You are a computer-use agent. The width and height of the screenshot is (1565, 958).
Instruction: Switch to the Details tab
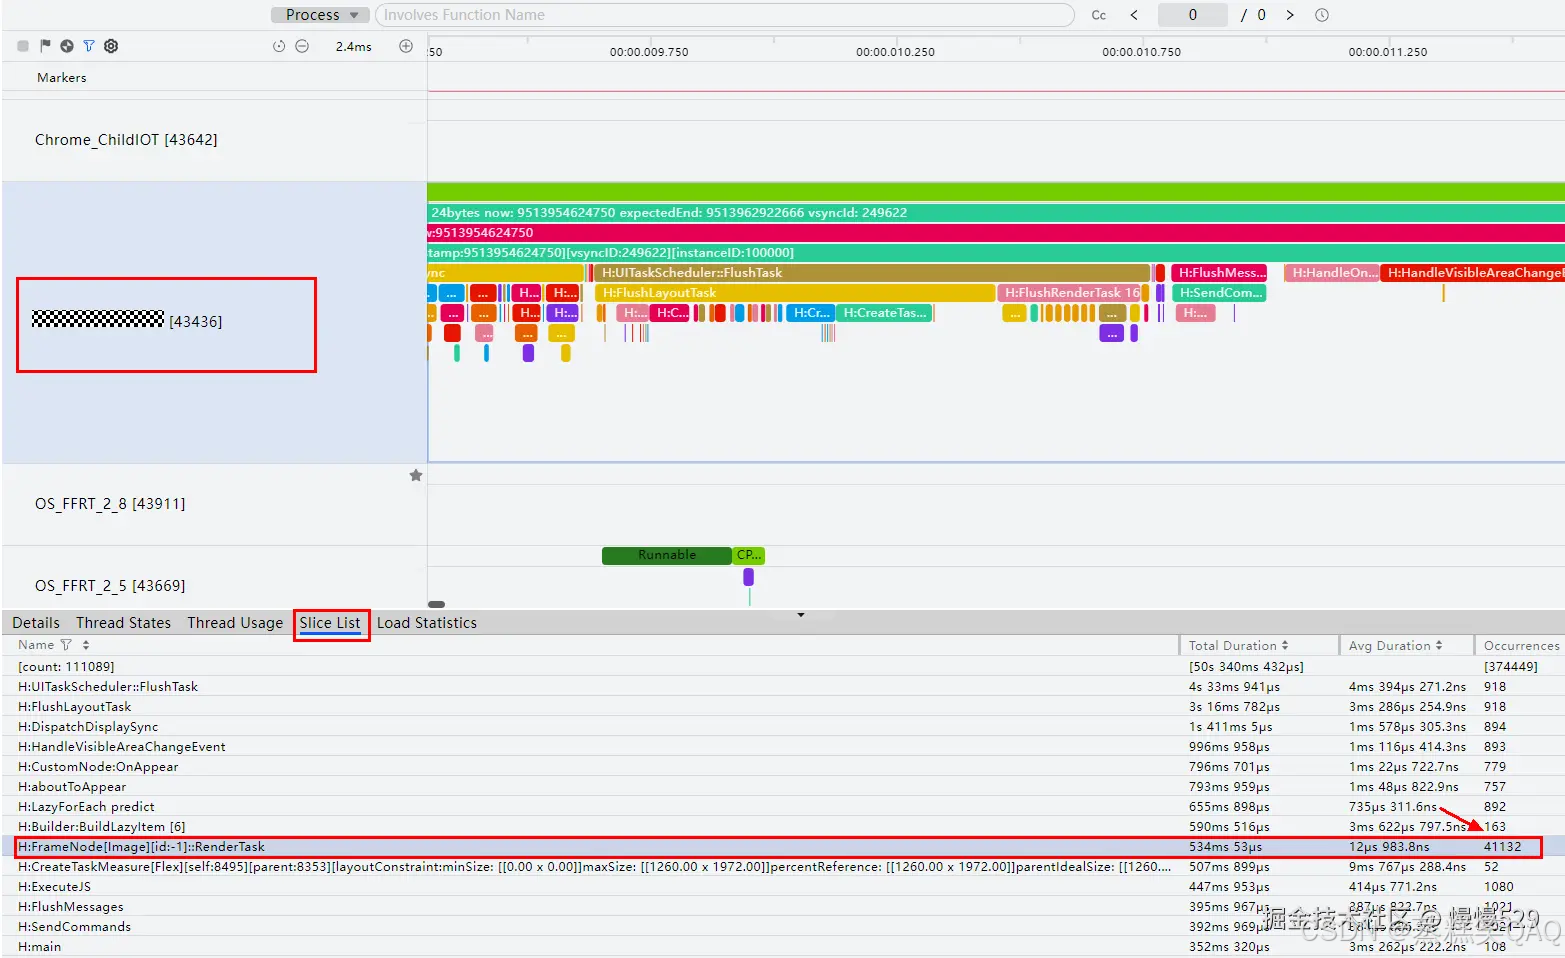36,623
